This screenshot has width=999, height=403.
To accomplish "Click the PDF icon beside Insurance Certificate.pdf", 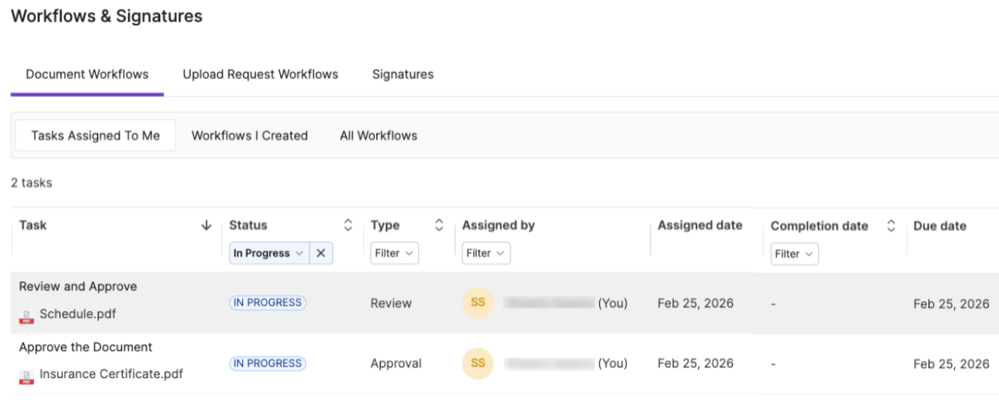I will click(x=27, y=377).
